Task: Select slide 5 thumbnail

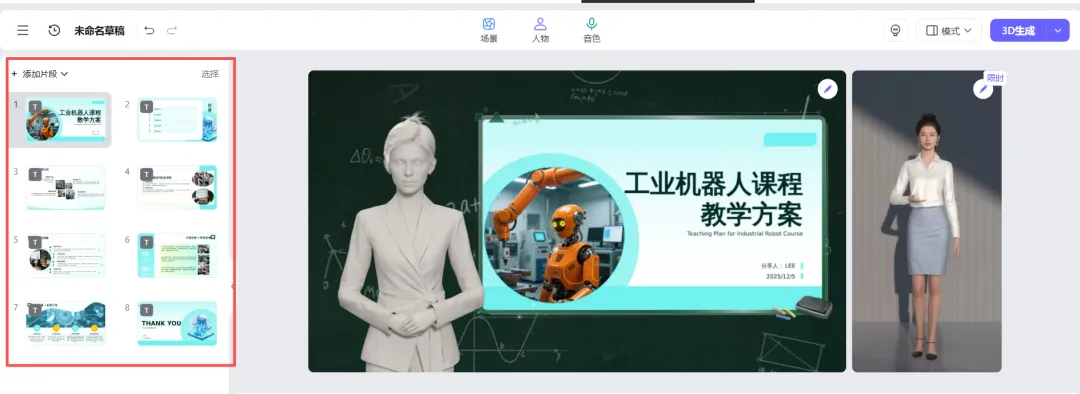Action: tap(65, 255)
